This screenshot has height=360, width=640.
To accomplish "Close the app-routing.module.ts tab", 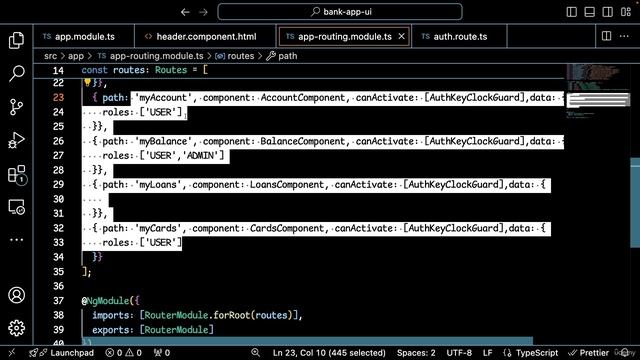I will tap(402, 36).
